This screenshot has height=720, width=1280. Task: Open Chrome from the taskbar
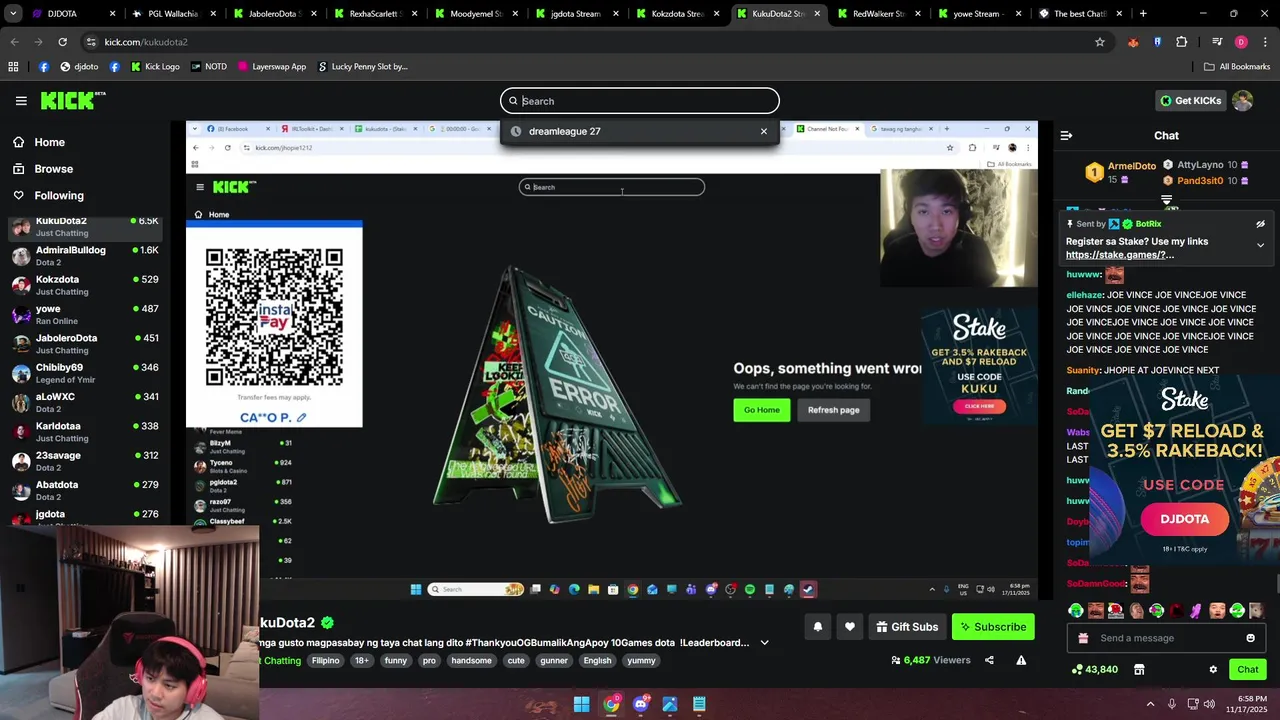[611, 704]
